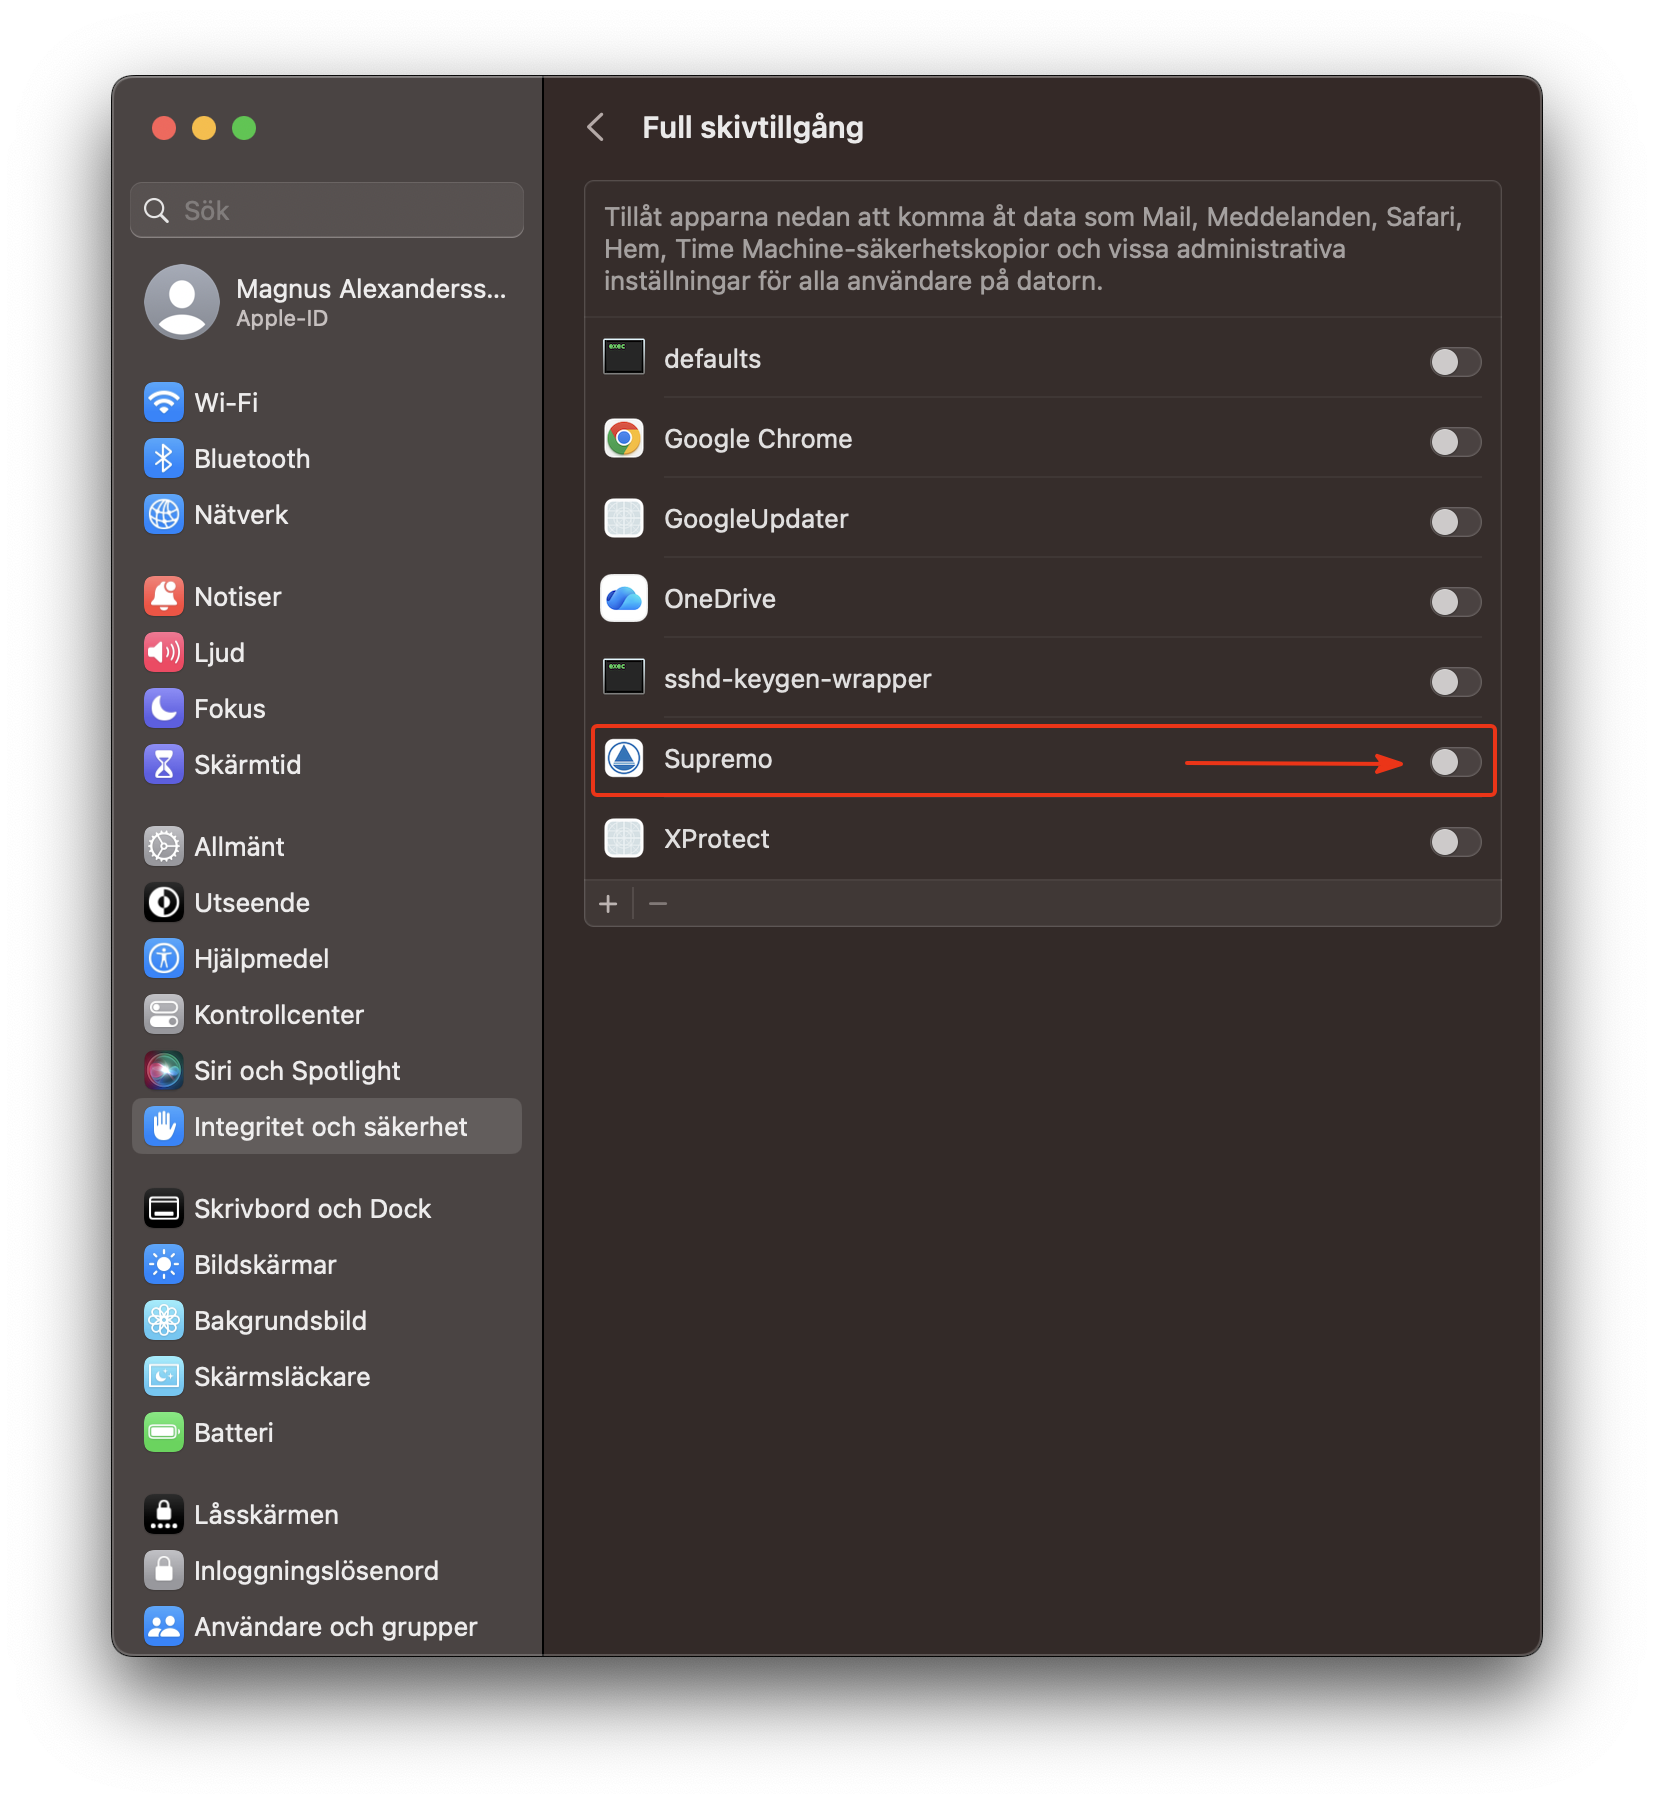Turn on OneDrive full disk access

click(x=1455, y=602)
